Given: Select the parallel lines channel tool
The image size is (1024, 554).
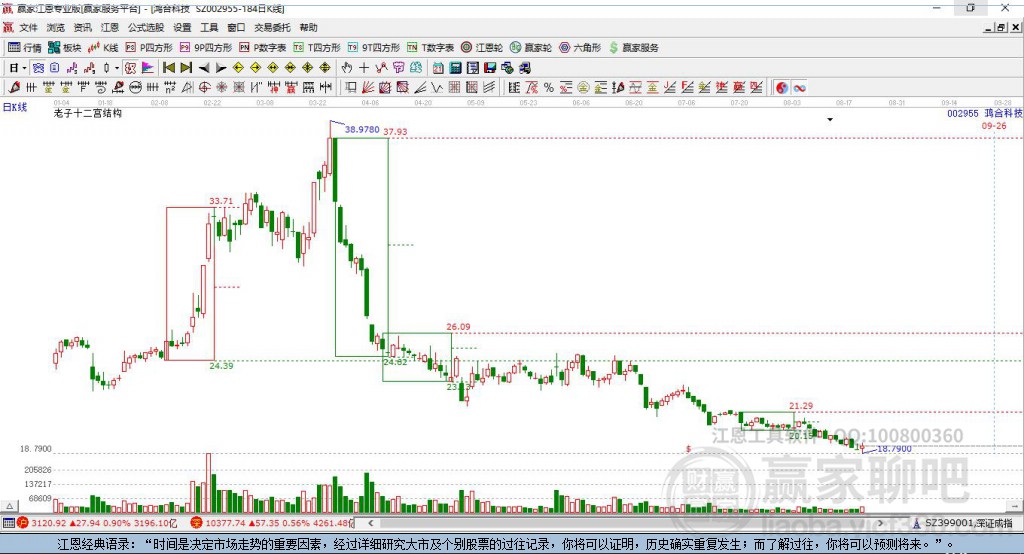Looking at the screenshot, I should (x=489, y=88).
